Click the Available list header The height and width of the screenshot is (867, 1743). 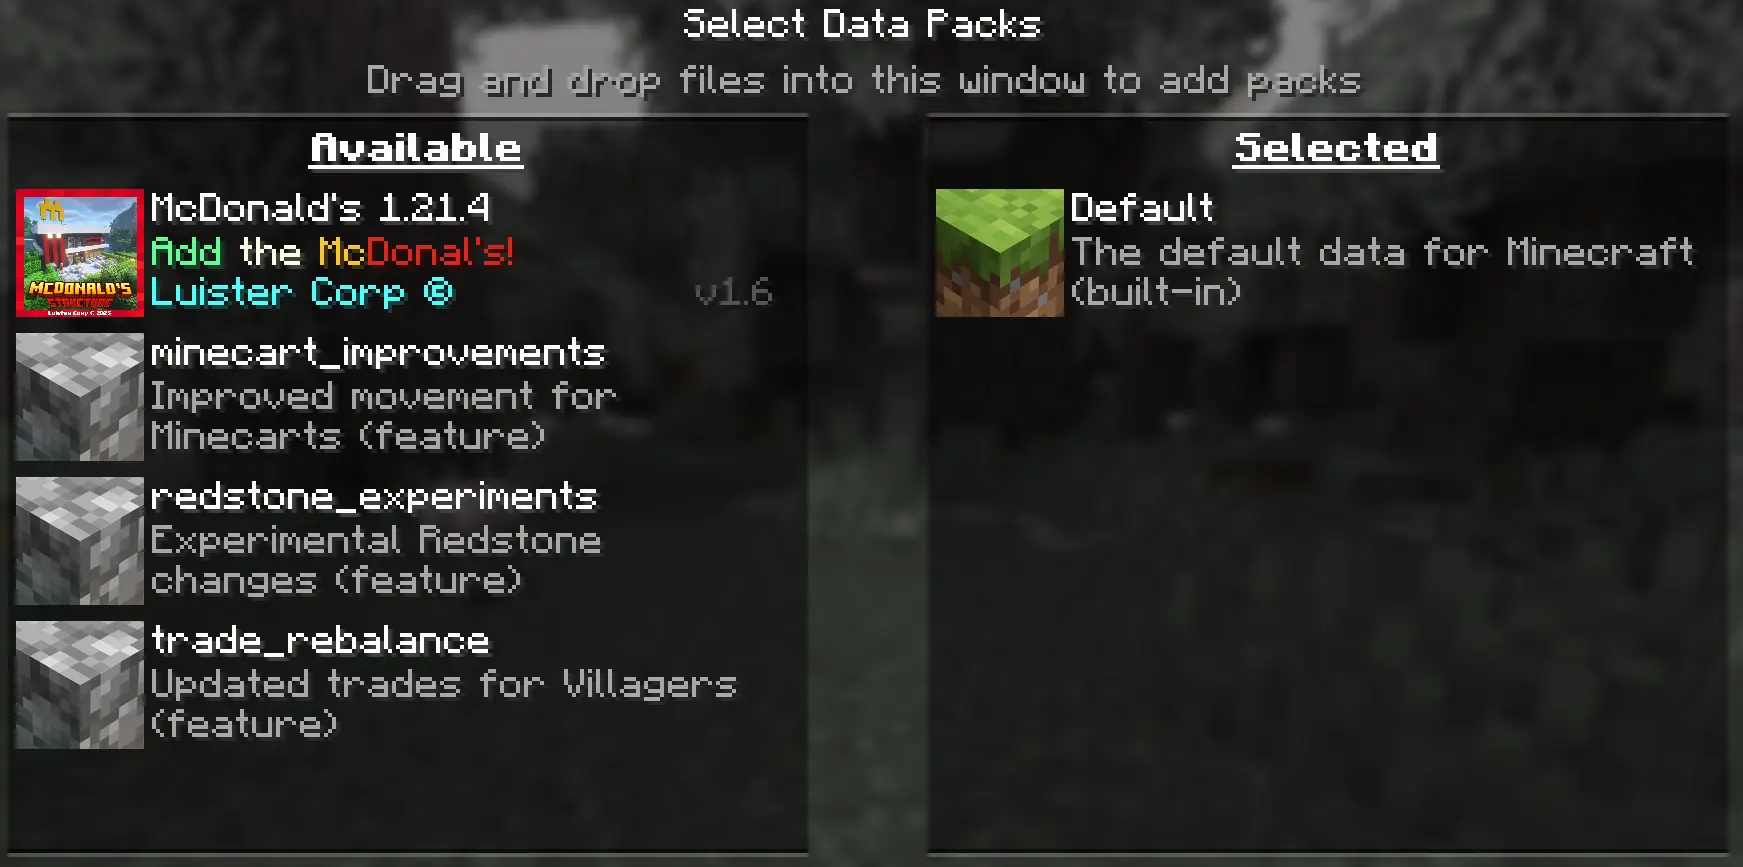pos(416,149)
